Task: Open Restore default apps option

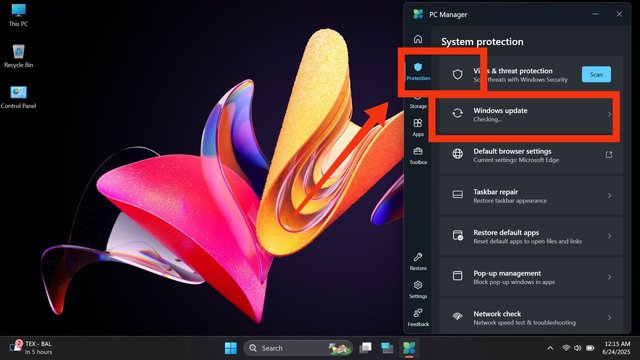Action: [531, 237]
